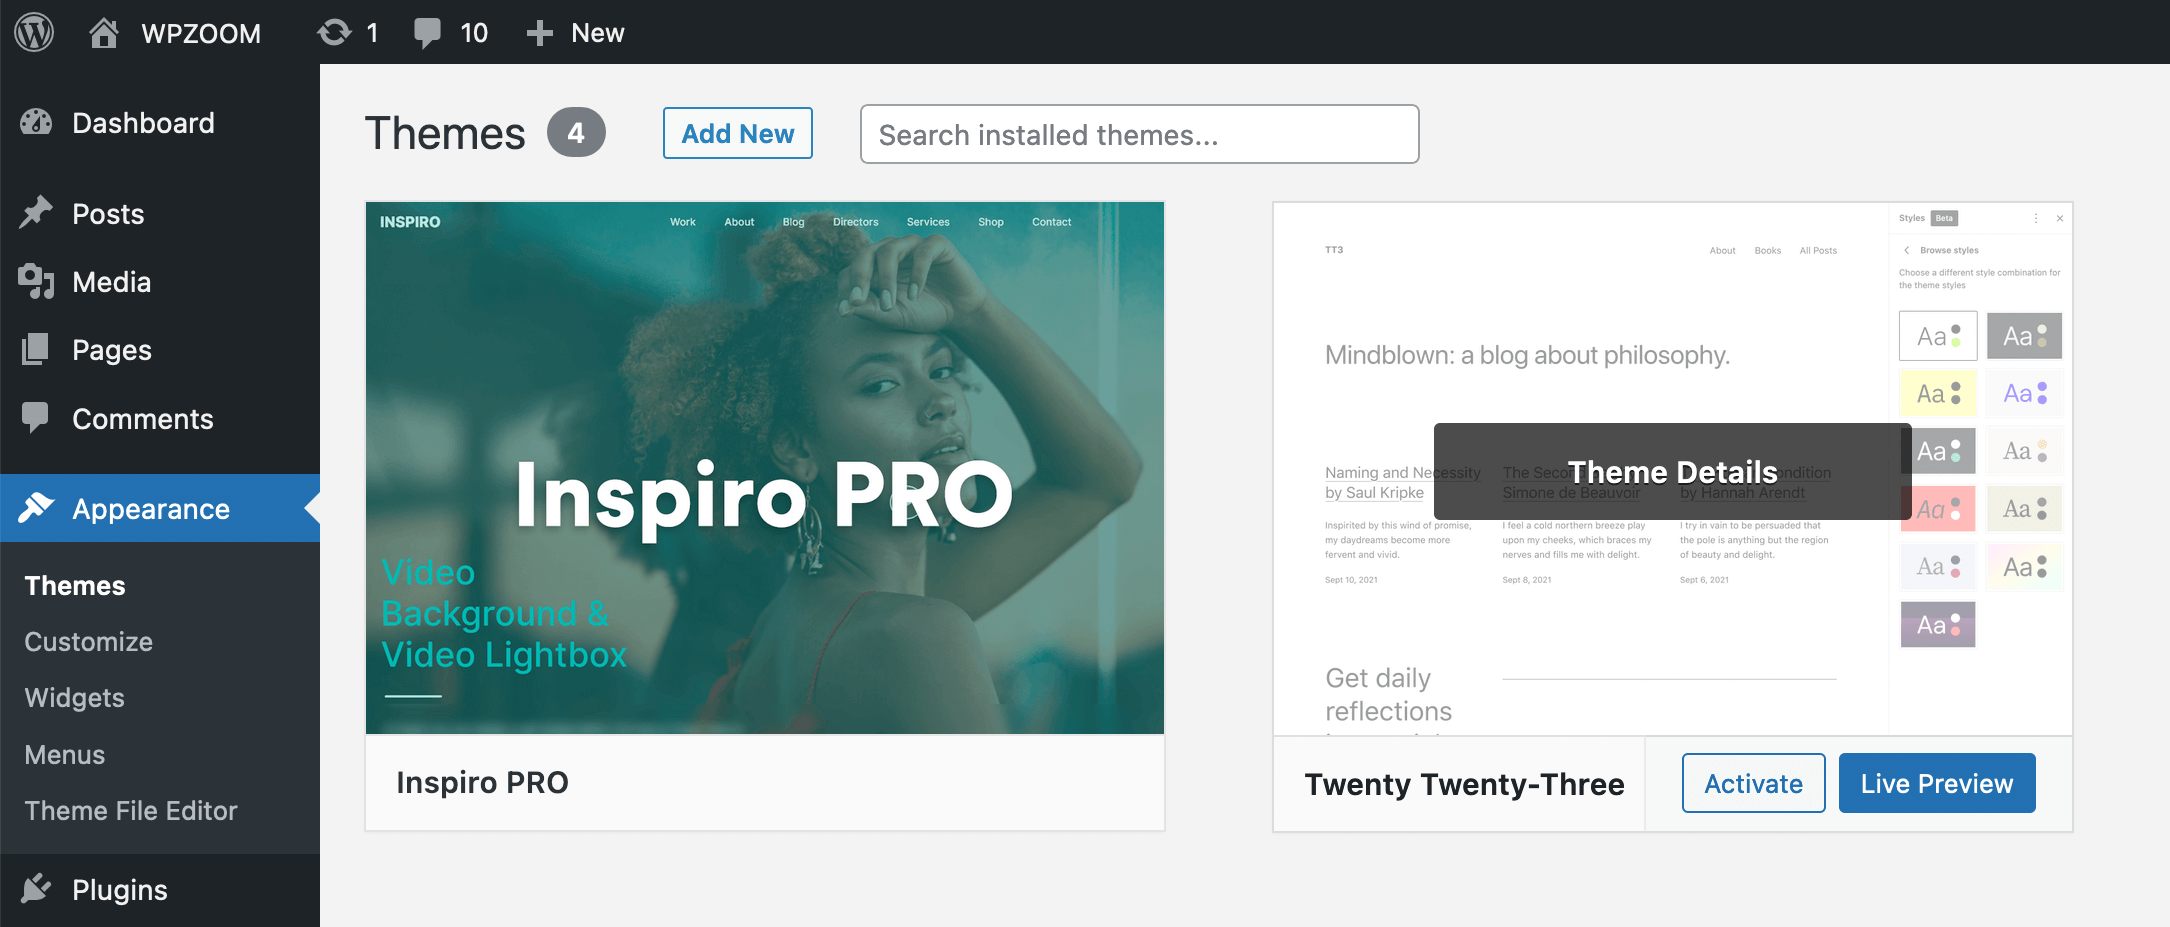Open the Theme File Editor

131,811
